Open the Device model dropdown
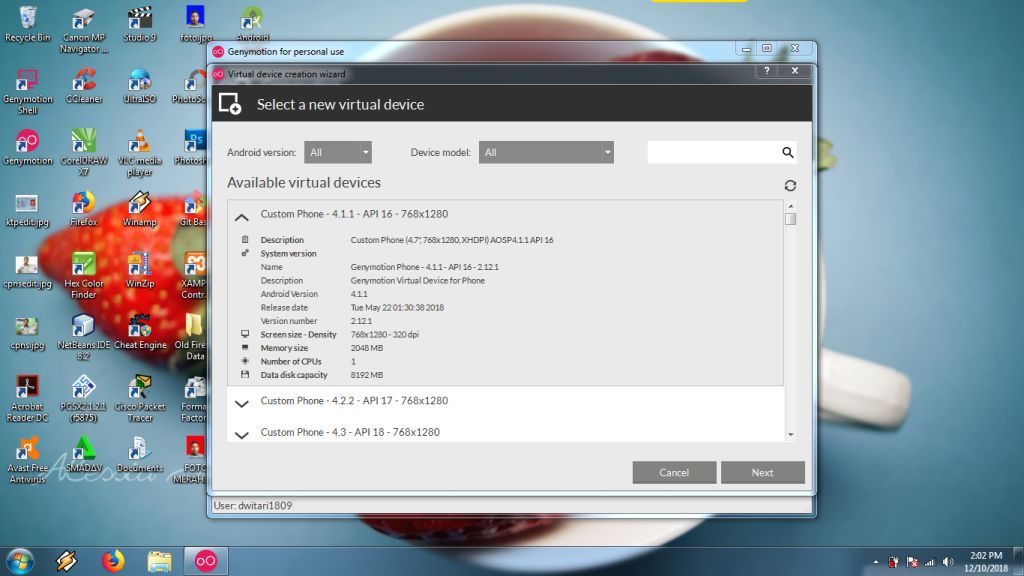 [x=546, y=153]
